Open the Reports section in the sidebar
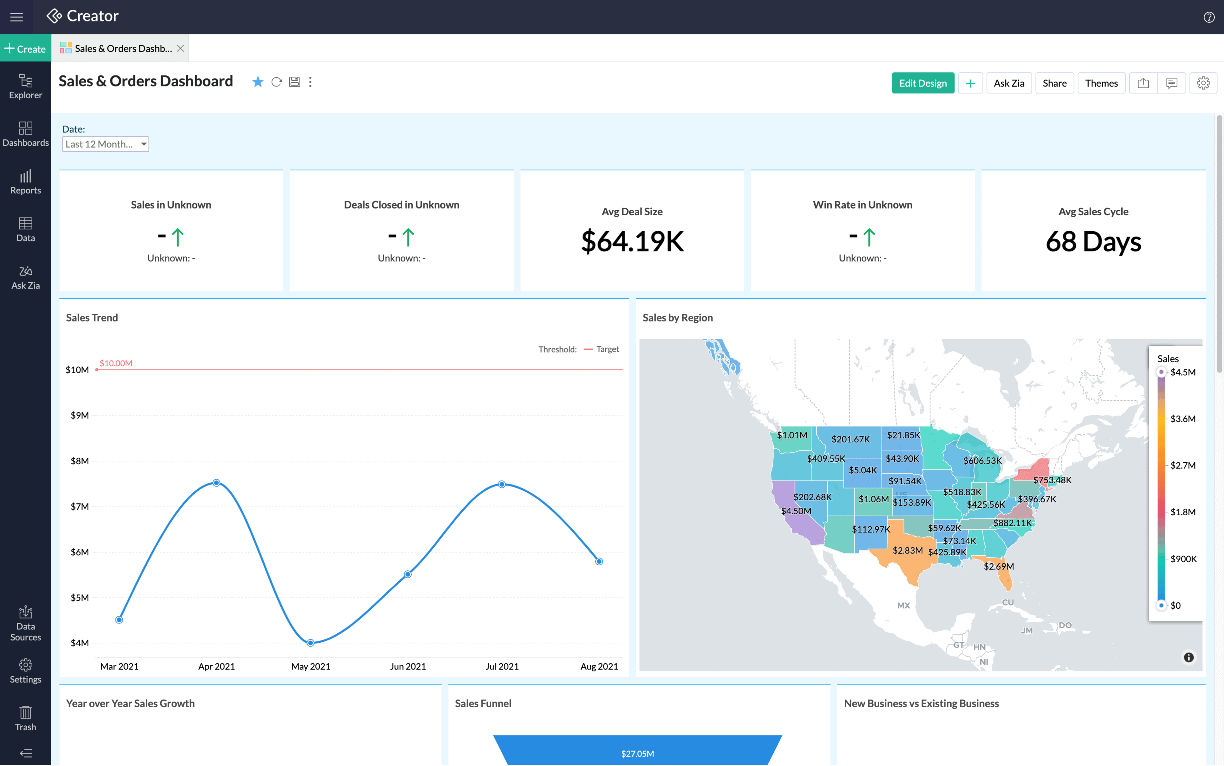Viewport: 1224px width, 766px height. click(x=25, y=183)
